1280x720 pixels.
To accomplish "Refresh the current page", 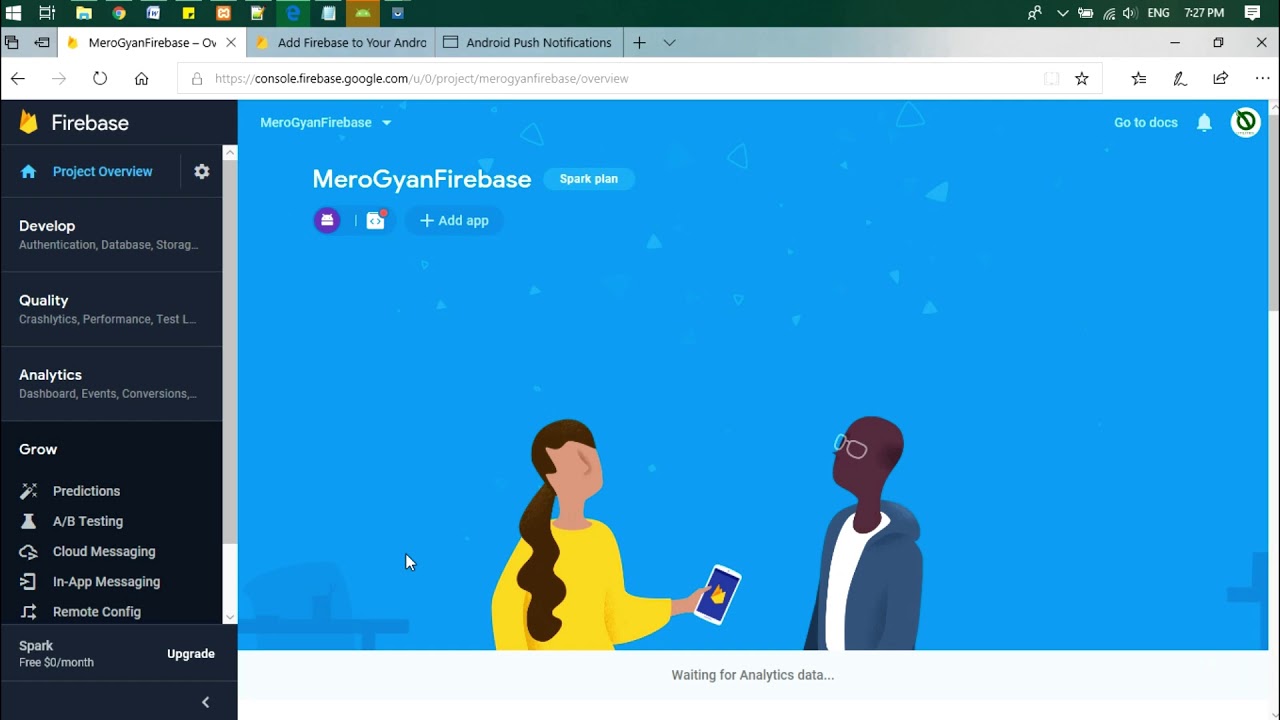I will pos(100,78).
